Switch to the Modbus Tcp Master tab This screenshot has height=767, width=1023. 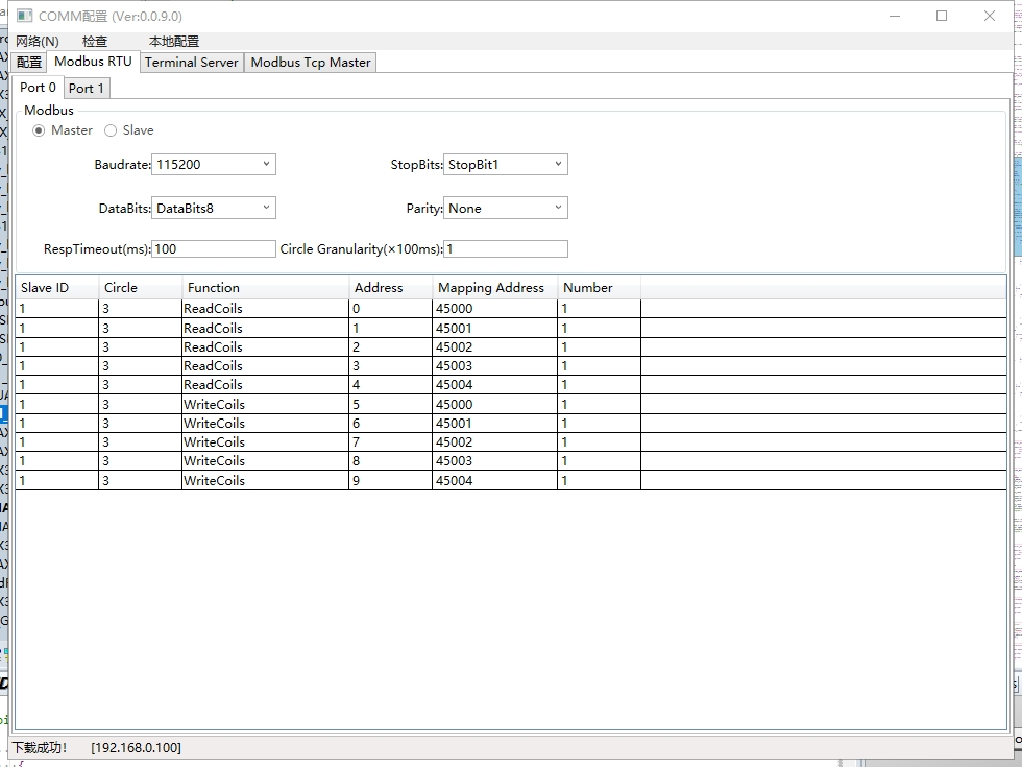click(310, 62)
